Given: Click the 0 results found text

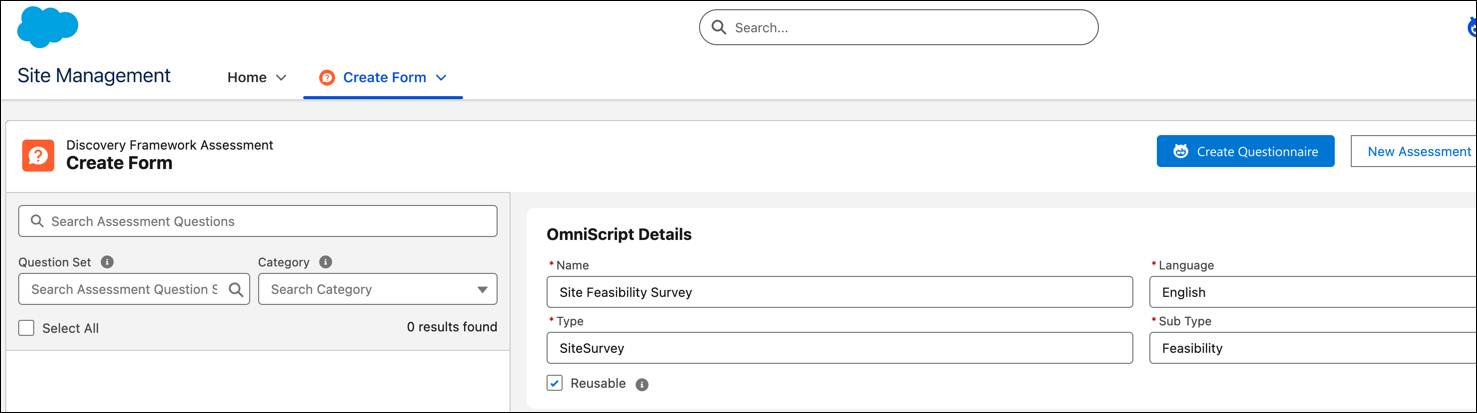Looking at the screenshot, I should 452,327.
